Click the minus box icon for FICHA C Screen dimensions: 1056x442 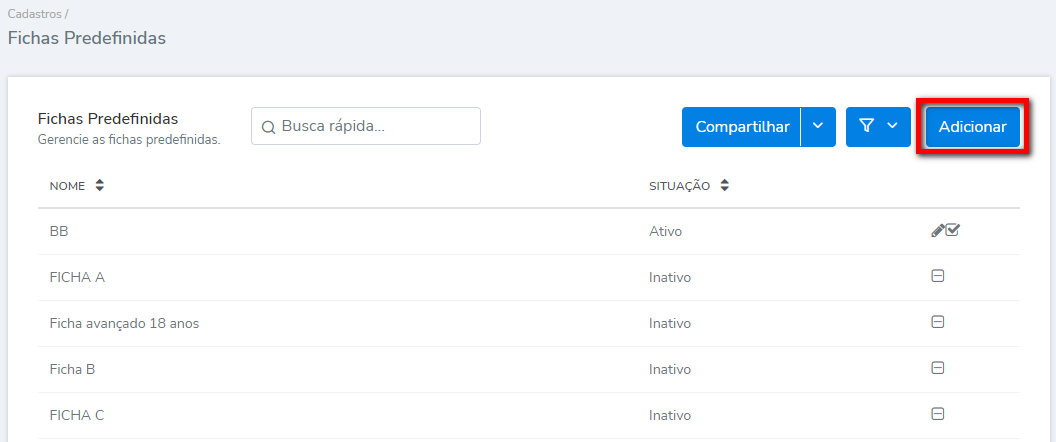(x=938, y=414)
